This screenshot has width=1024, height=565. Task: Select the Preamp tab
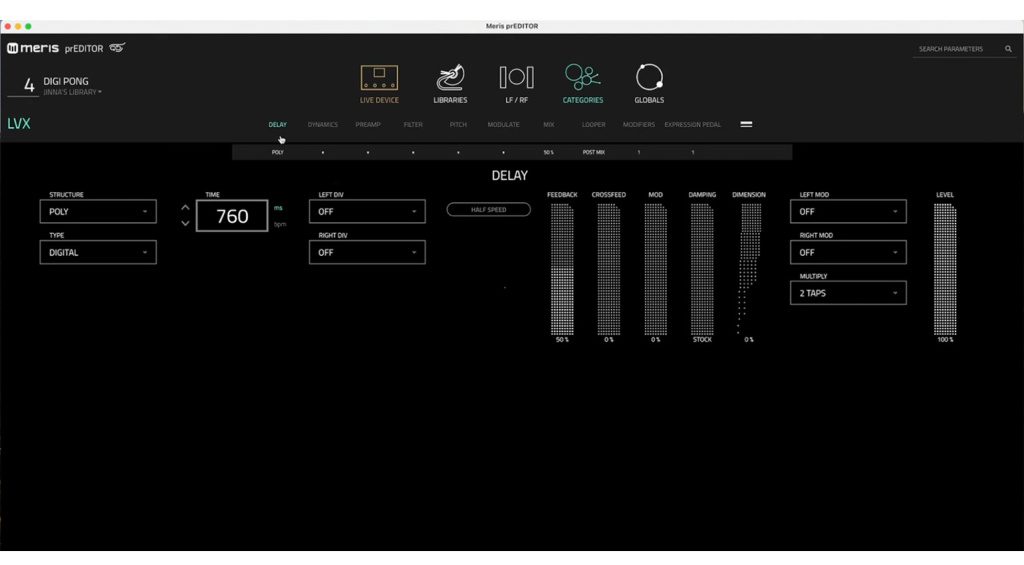368,124
